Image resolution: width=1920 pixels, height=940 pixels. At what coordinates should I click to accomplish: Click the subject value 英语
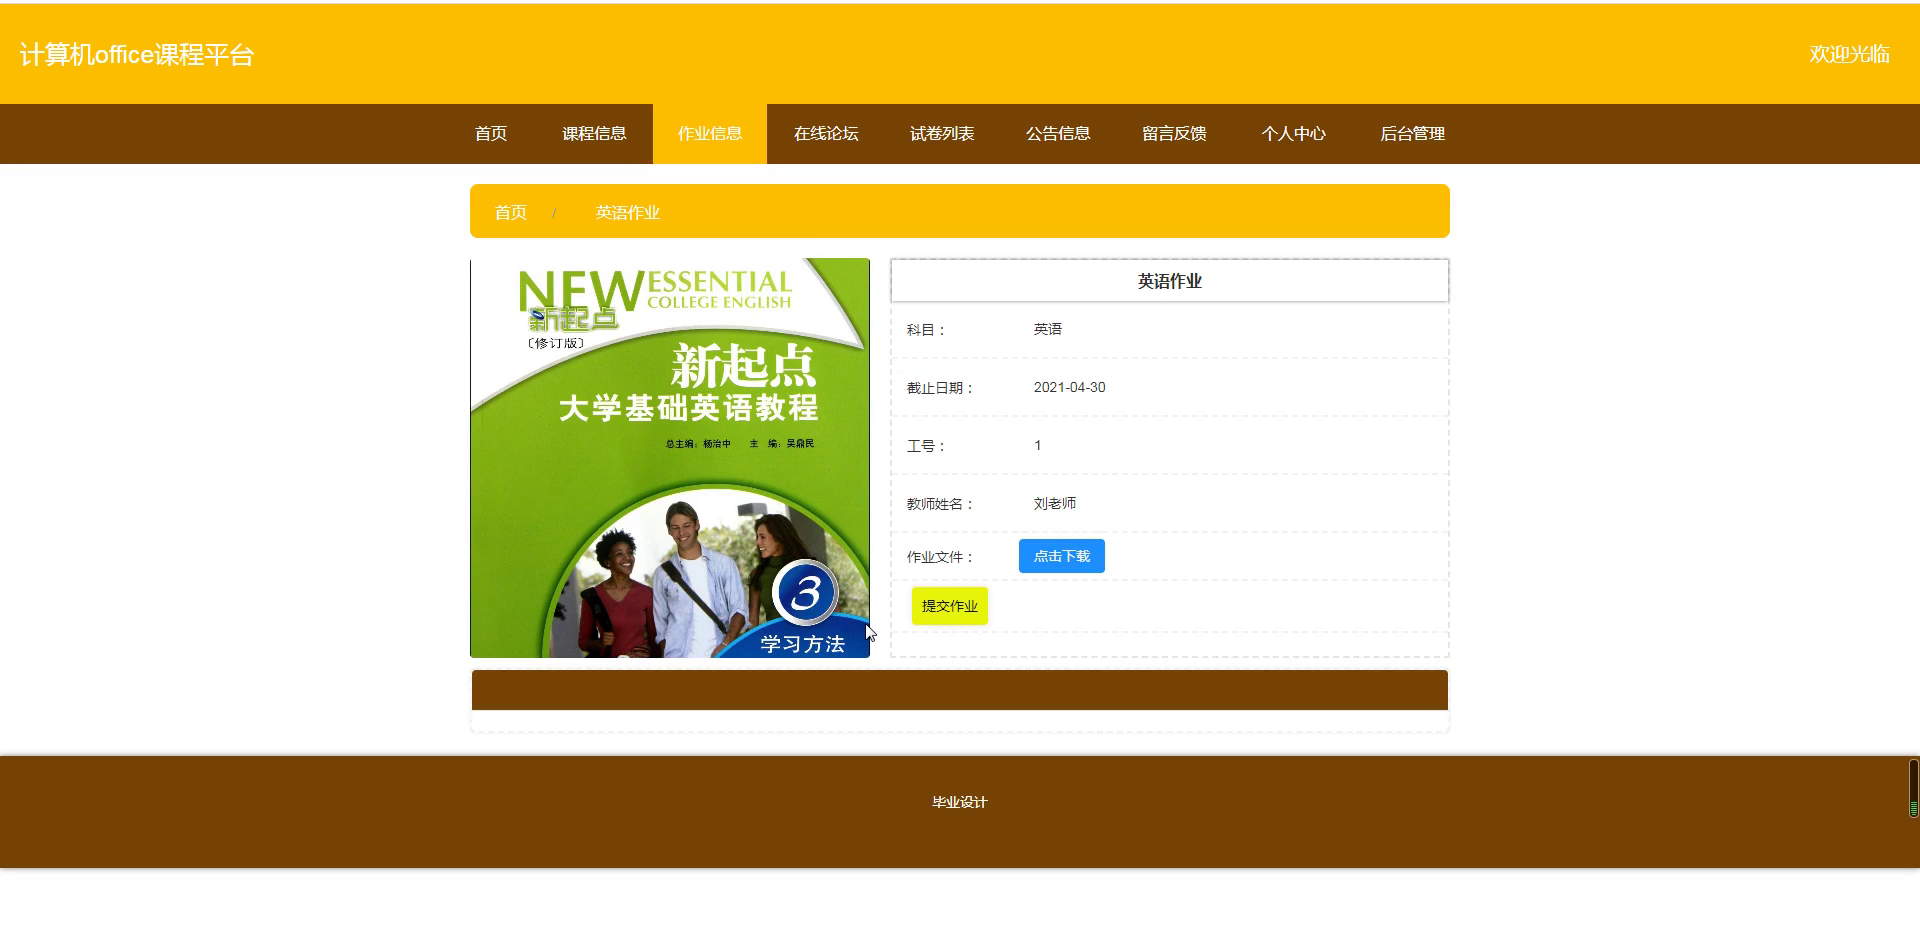coord(1048,330)
